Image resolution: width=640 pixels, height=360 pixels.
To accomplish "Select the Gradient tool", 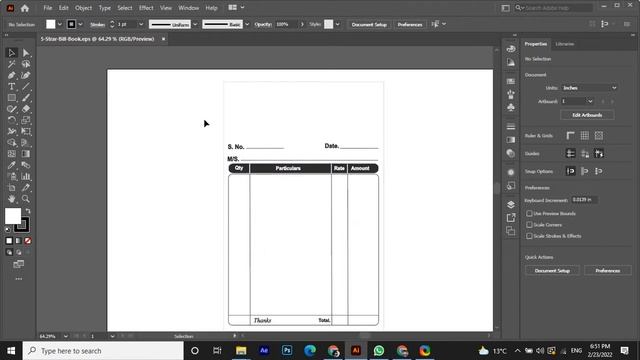I will click(26, 154).
